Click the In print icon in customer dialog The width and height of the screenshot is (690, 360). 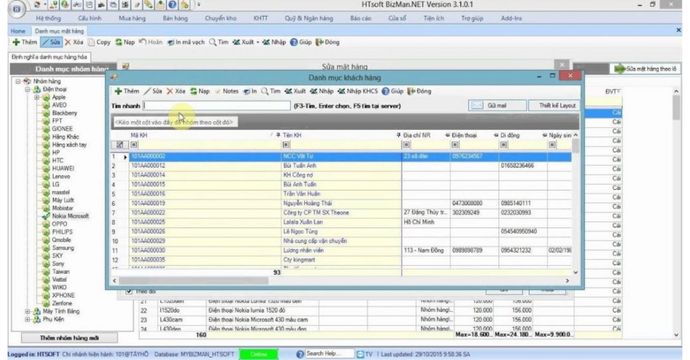(246, 91)
